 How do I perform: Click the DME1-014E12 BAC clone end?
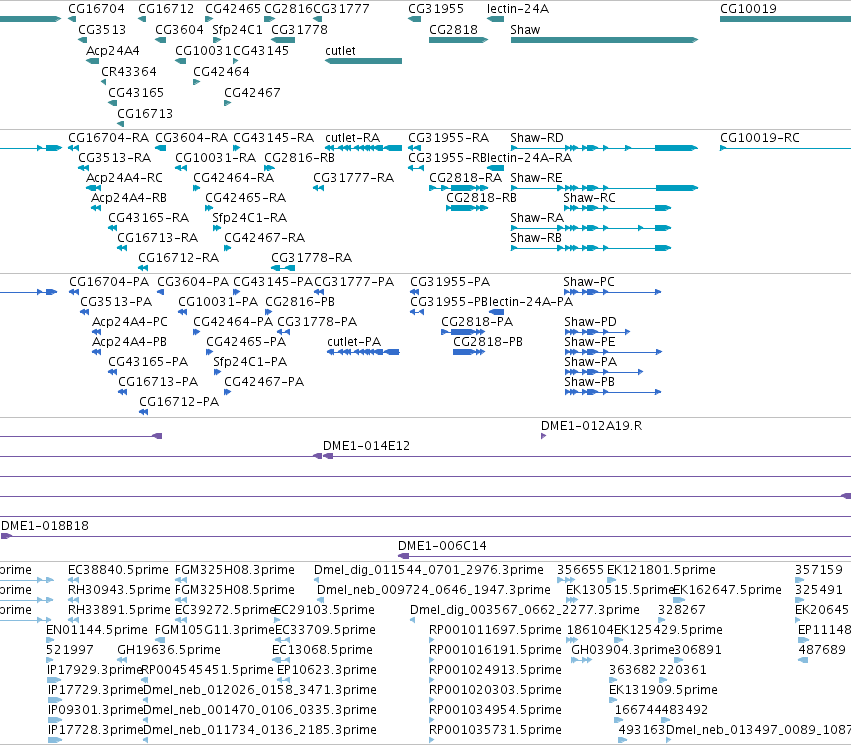328,456
